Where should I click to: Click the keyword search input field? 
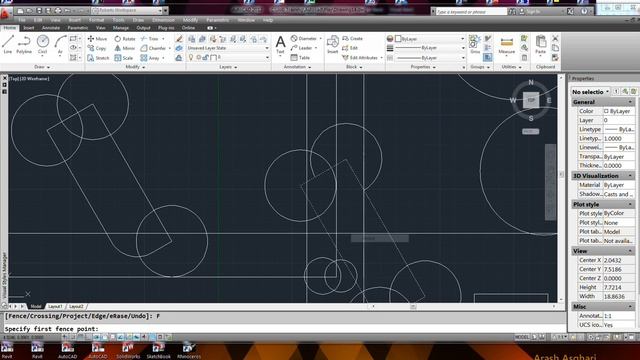pyautogui.click(x=471, y=12)
